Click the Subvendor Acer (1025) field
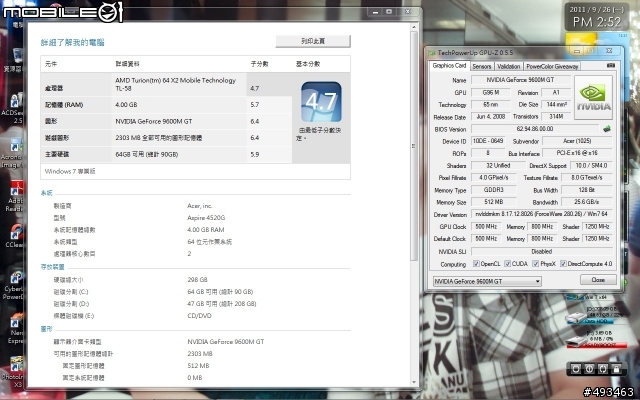This screenshot has width=640, height=400. 577,141
